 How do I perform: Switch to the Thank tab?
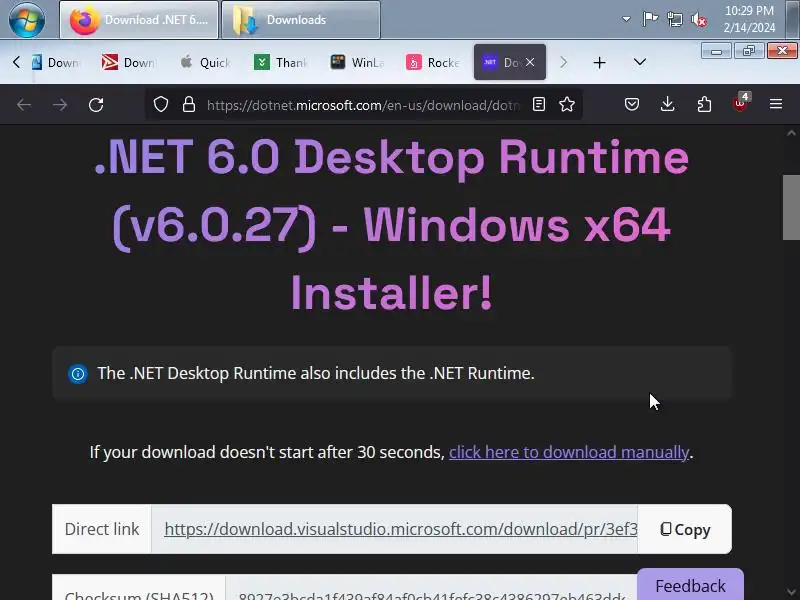click(x=281, y=62)
